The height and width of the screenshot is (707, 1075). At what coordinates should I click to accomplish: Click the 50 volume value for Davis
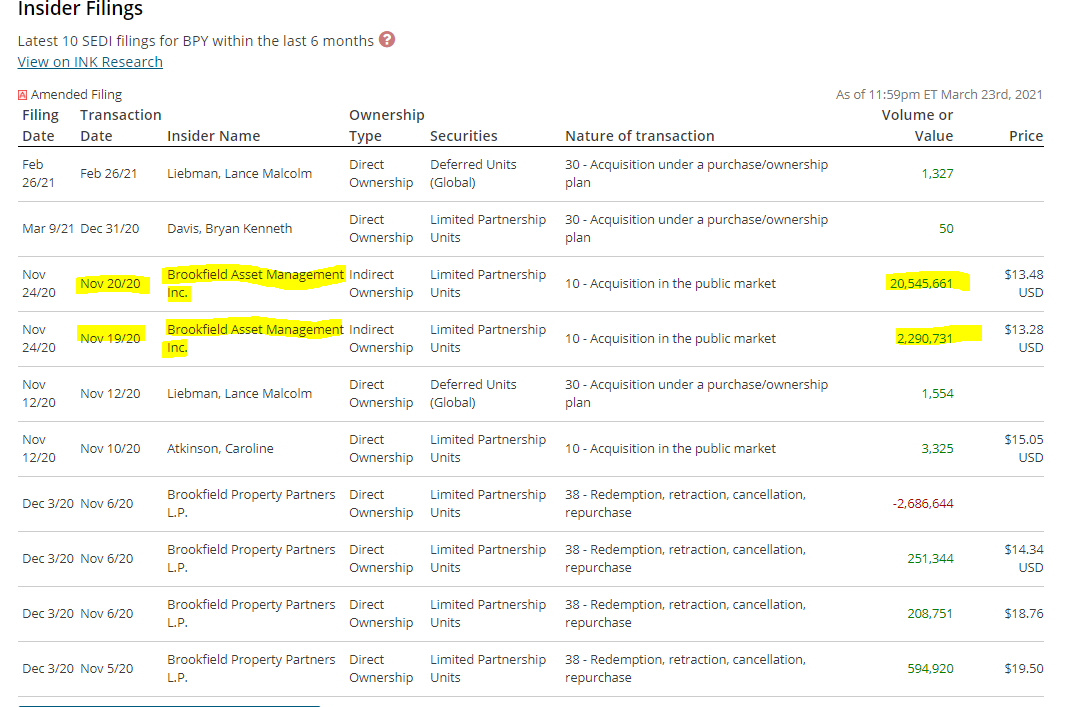[946, 228]
